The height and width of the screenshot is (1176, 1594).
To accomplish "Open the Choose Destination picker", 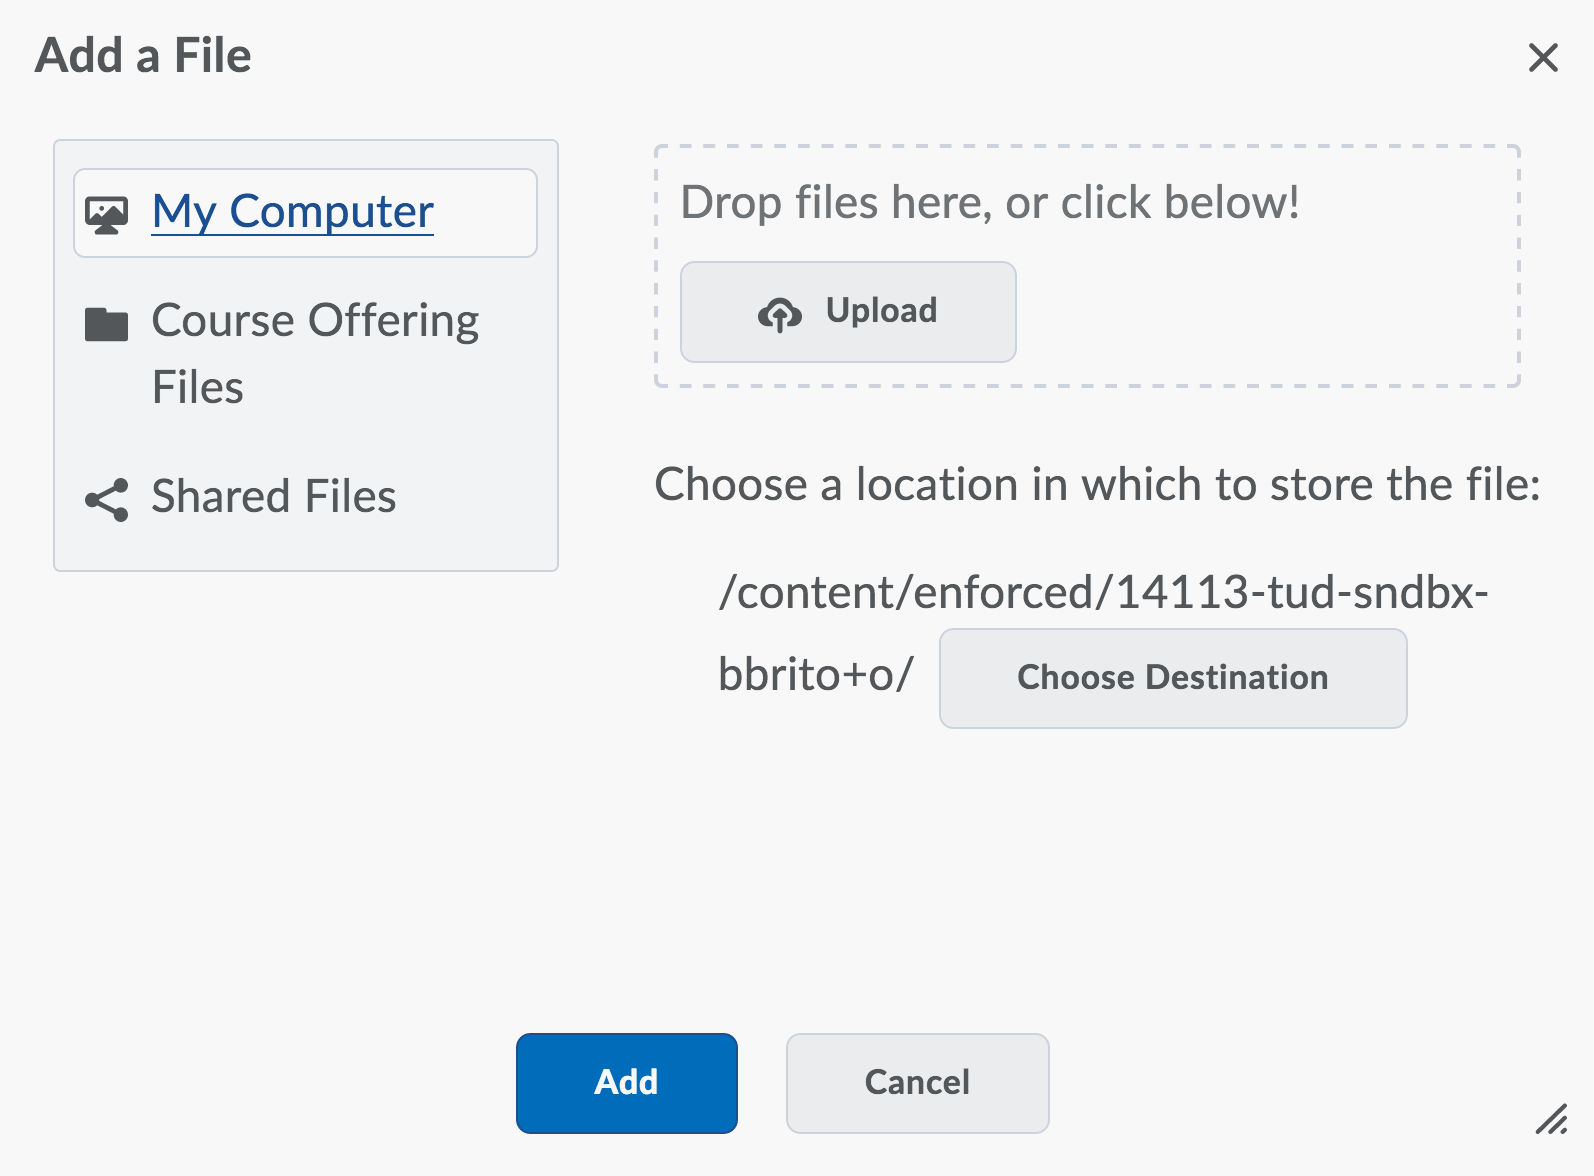I will click(x=1172, y=678).
